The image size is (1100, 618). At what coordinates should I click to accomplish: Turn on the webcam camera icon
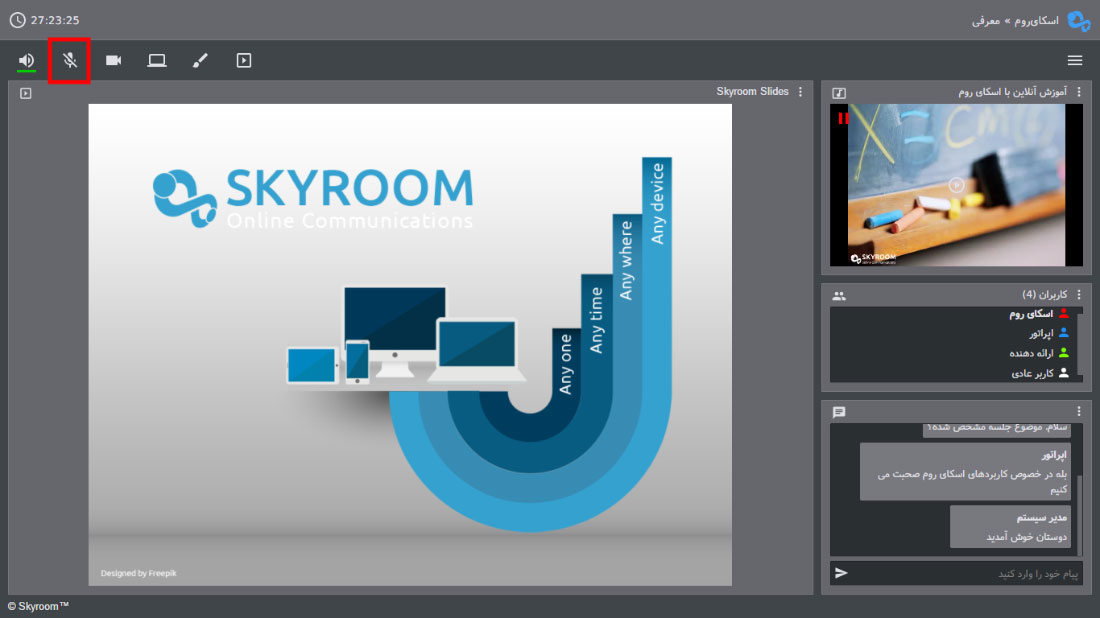click(113, 60)
